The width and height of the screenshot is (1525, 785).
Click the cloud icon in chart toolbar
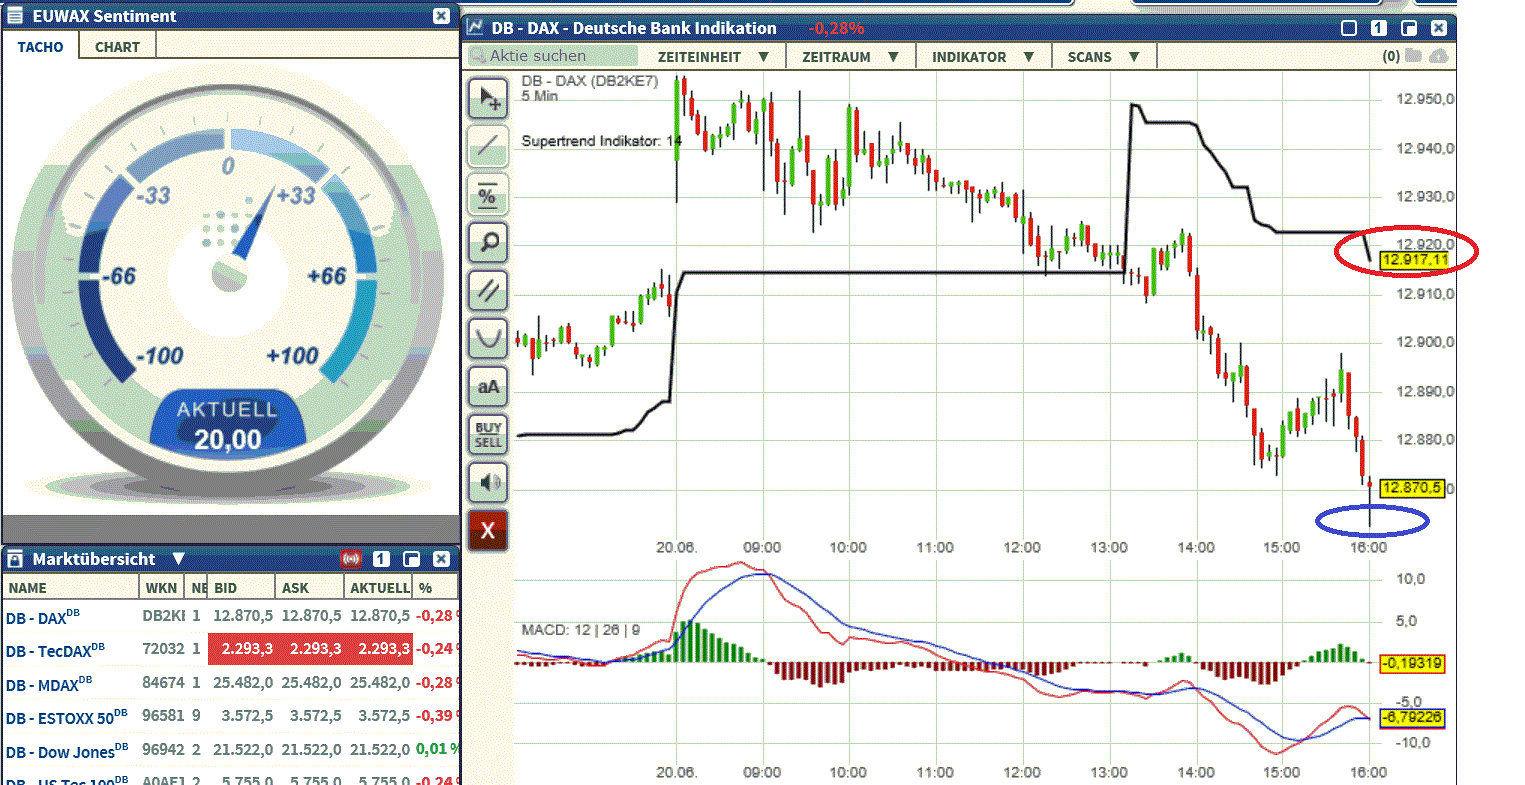click(x=1438, y=56)
